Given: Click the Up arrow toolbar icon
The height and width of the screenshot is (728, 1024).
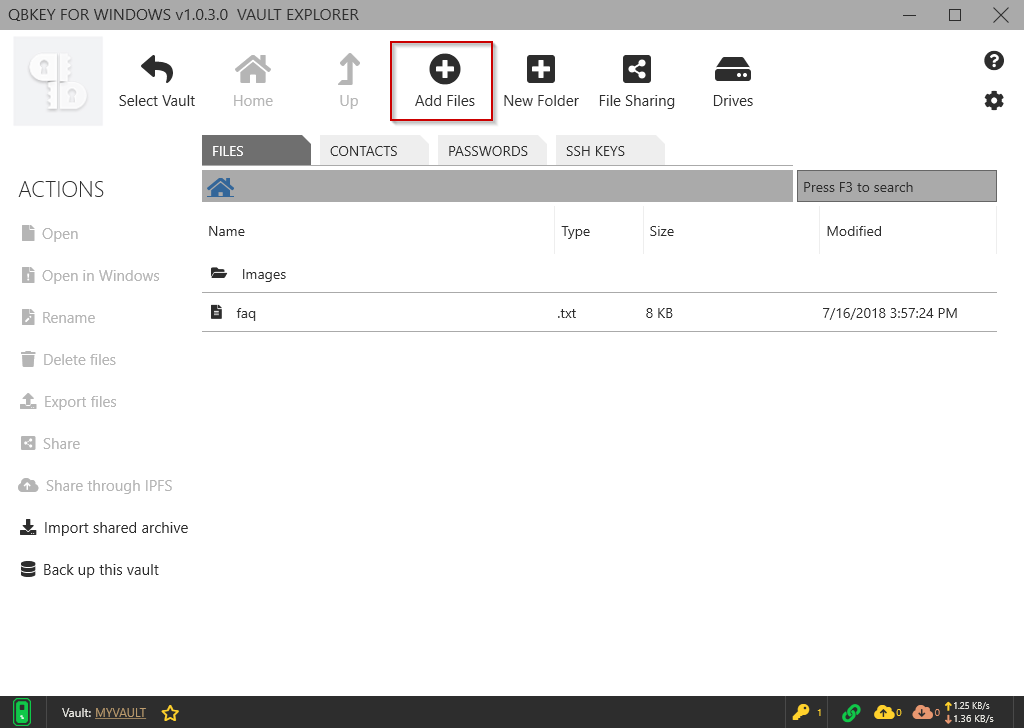Looking at the screenshot, I should tap(349, 69).
